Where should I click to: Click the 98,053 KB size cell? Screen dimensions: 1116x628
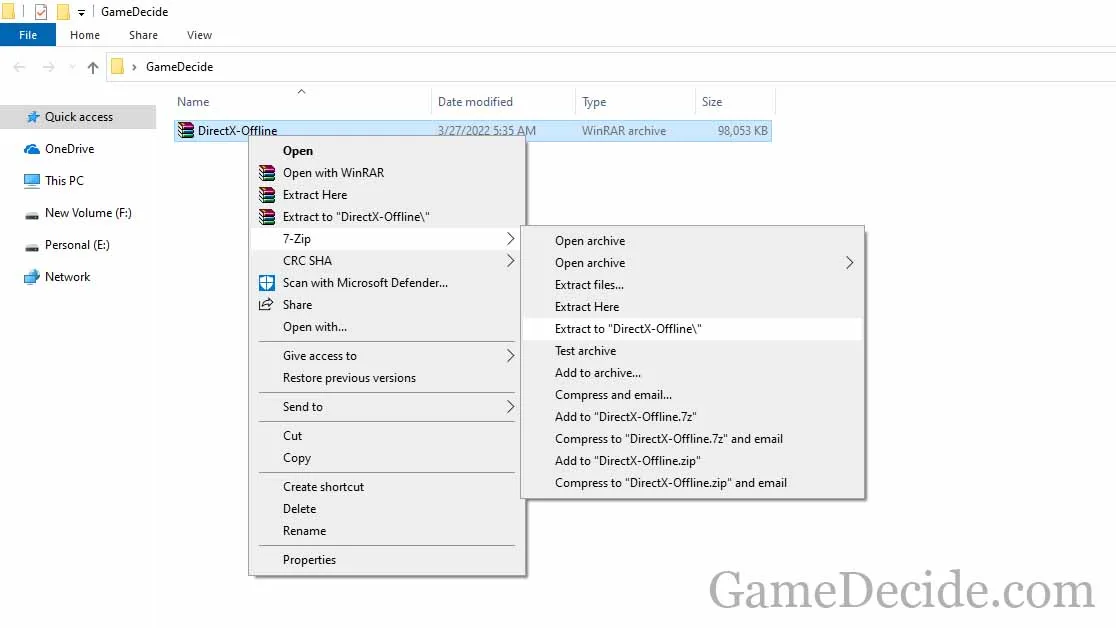click(742, 131)
